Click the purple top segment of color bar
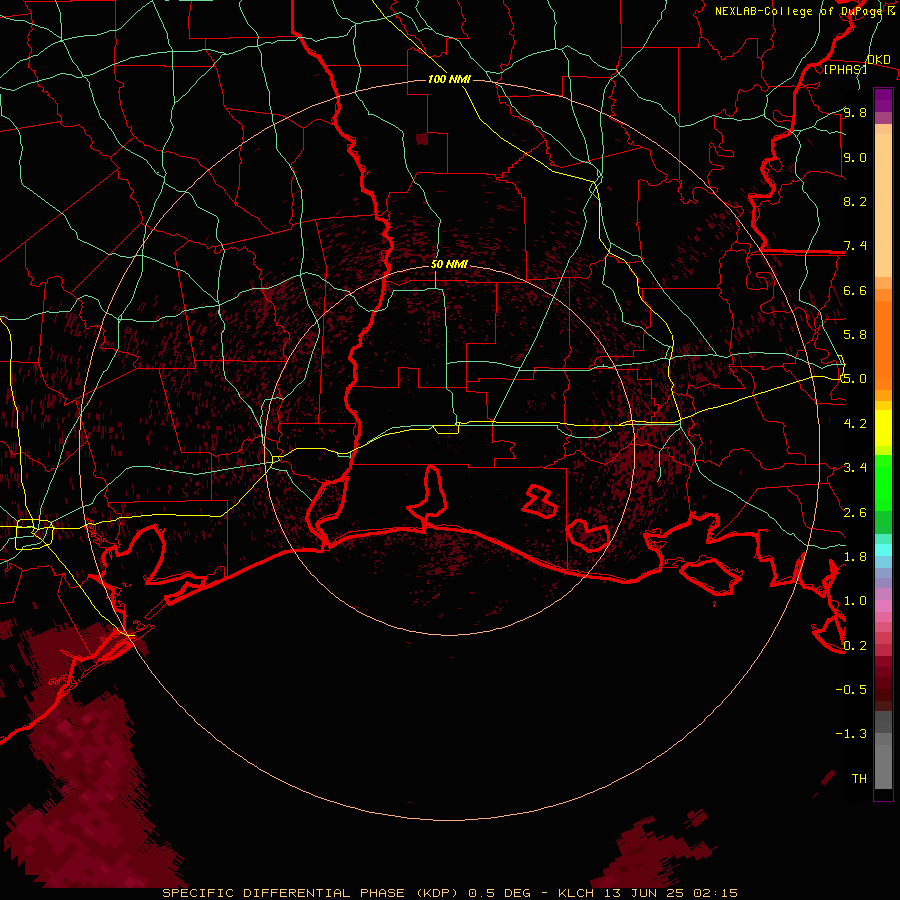The width and height of the screenshot is (900, 900). tap(883, 100)
